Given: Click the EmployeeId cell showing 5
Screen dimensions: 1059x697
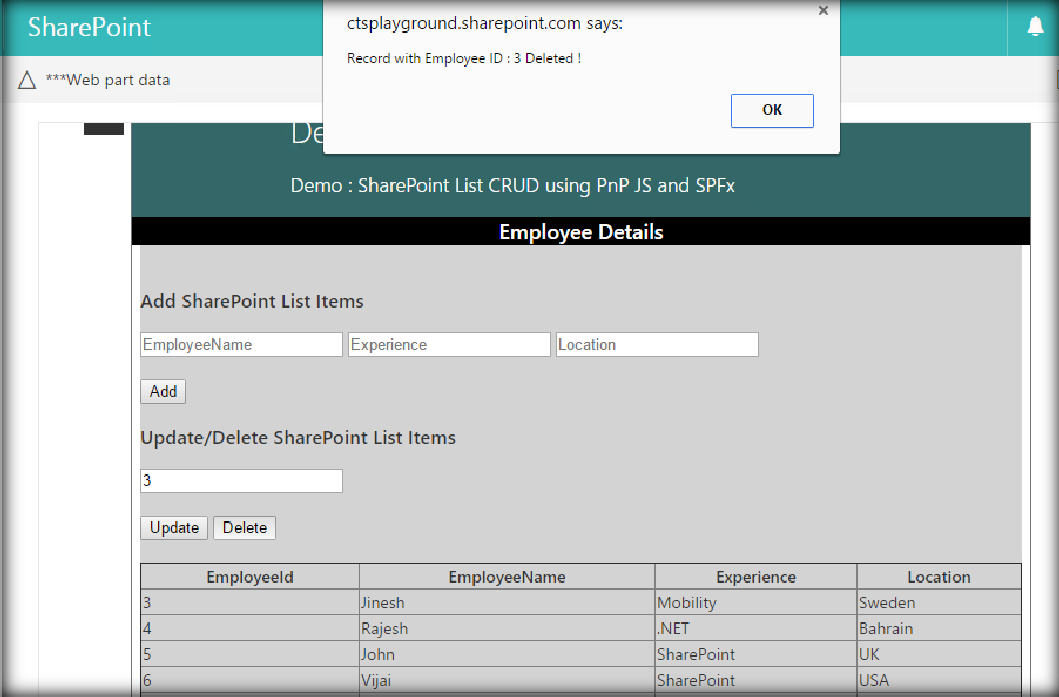Looking at the screenshot, I should [250, 654].
